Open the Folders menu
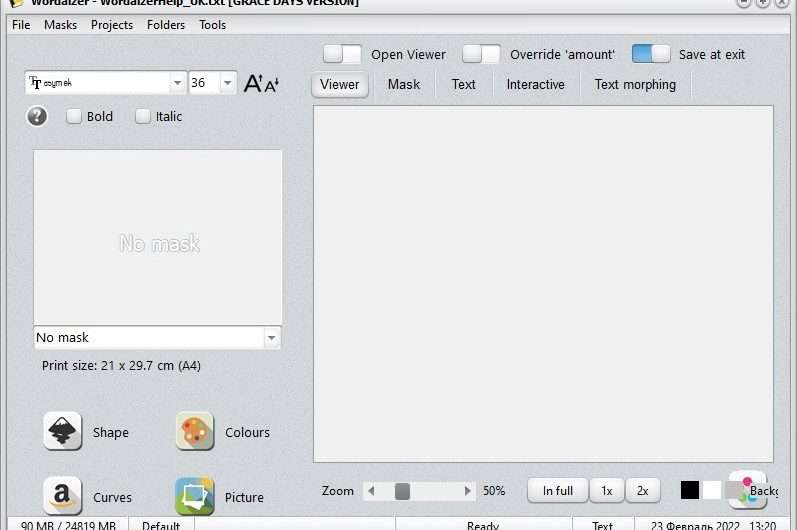This screenshot has height=530, width=797. tap(166, 25)
